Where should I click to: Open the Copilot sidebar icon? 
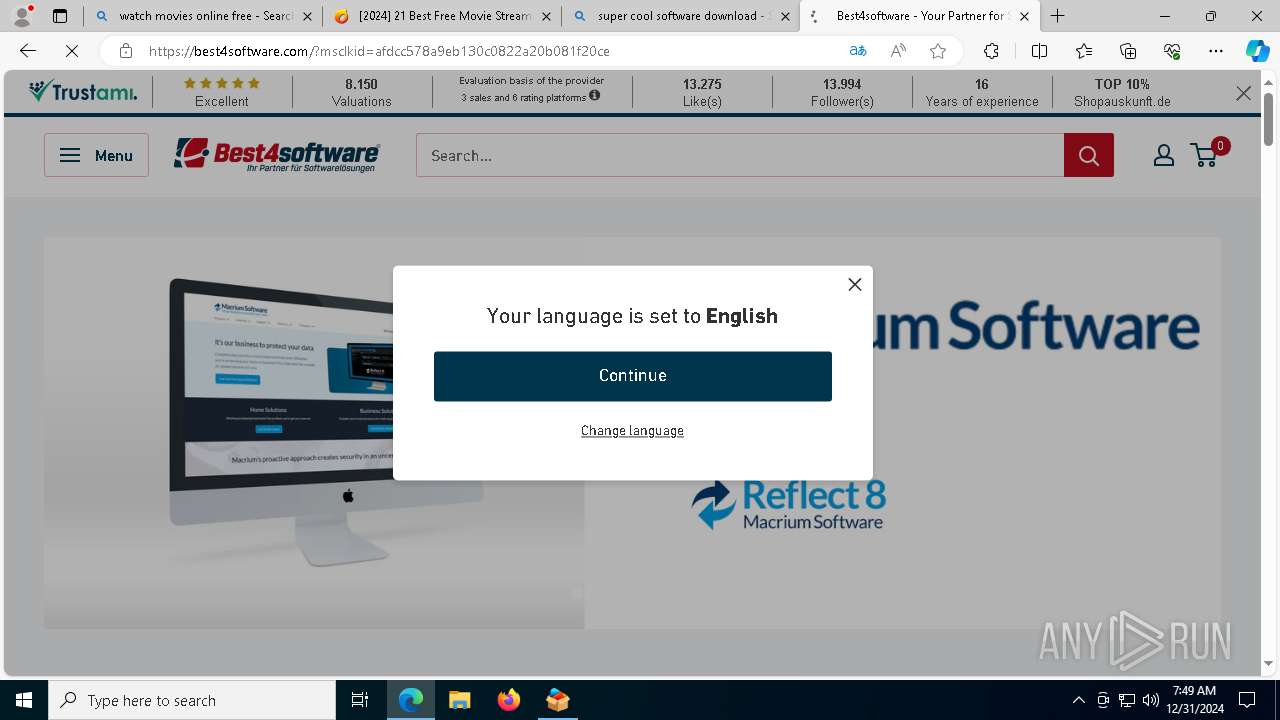click(x=1257, y=51)
